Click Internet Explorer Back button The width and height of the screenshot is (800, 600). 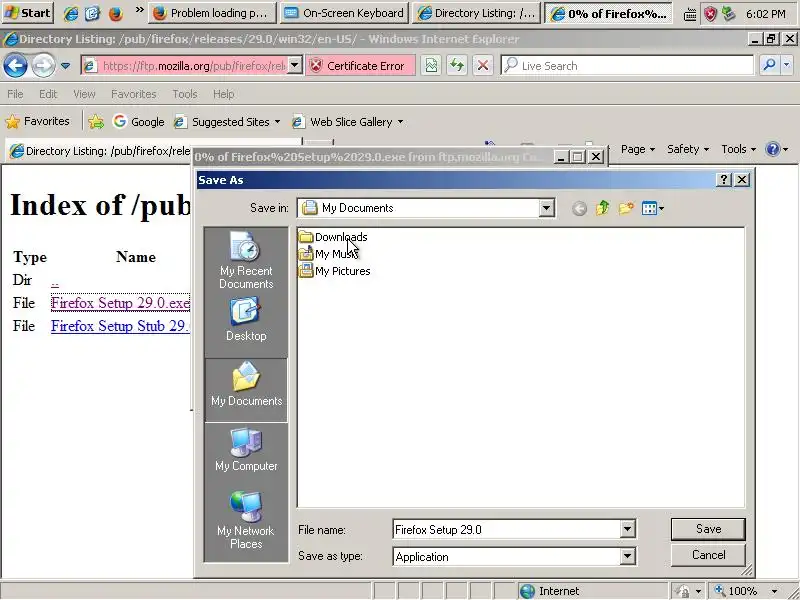pyautogui.click(x=15, y=65)
